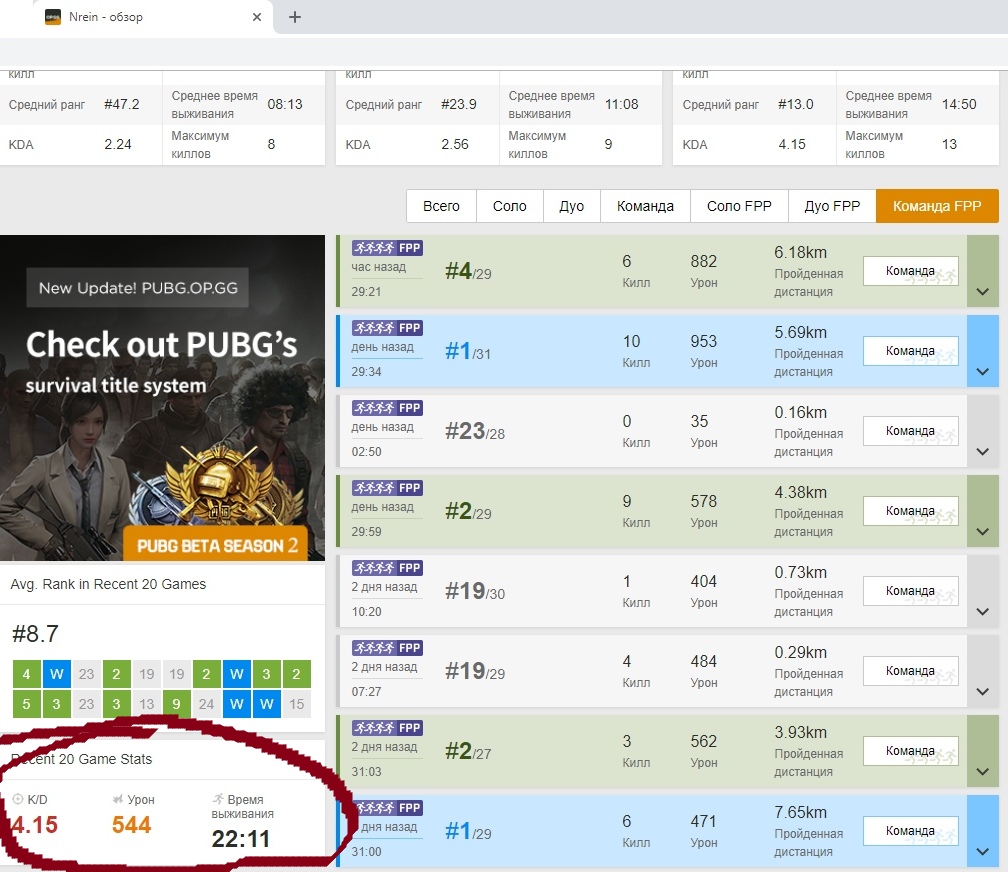Select the Дуо FPP tab
This screenshot has height=872, width=1008.
click(x=832, y=206)
